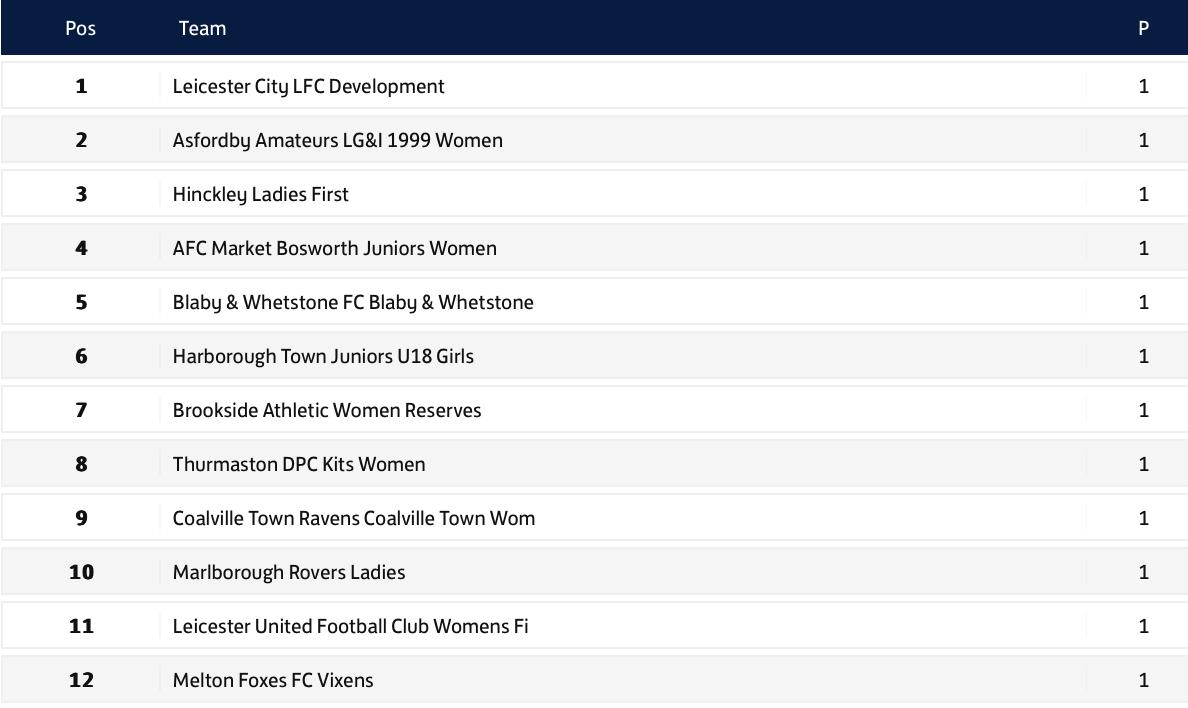Open the Hinckley Ladies First team page
This screenshot has height=708, width=1188.
coord(261,195)
